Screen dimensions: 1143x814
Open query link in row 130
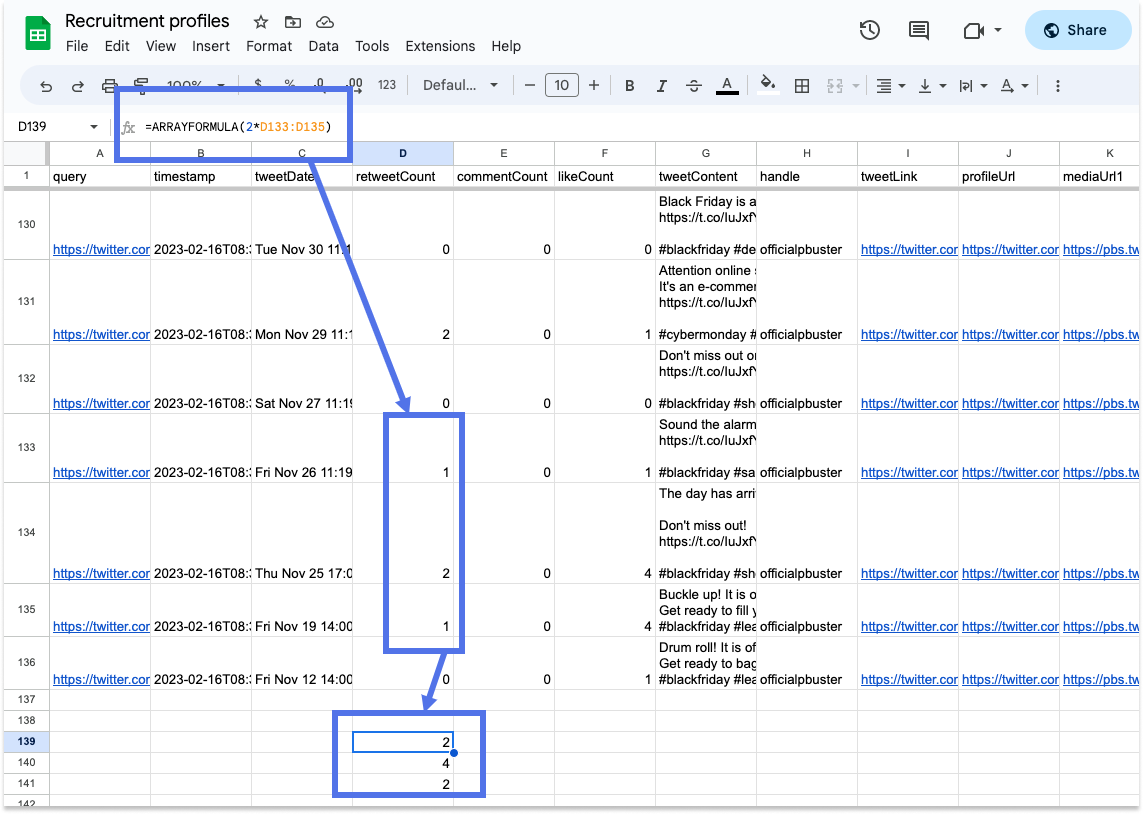101,249
